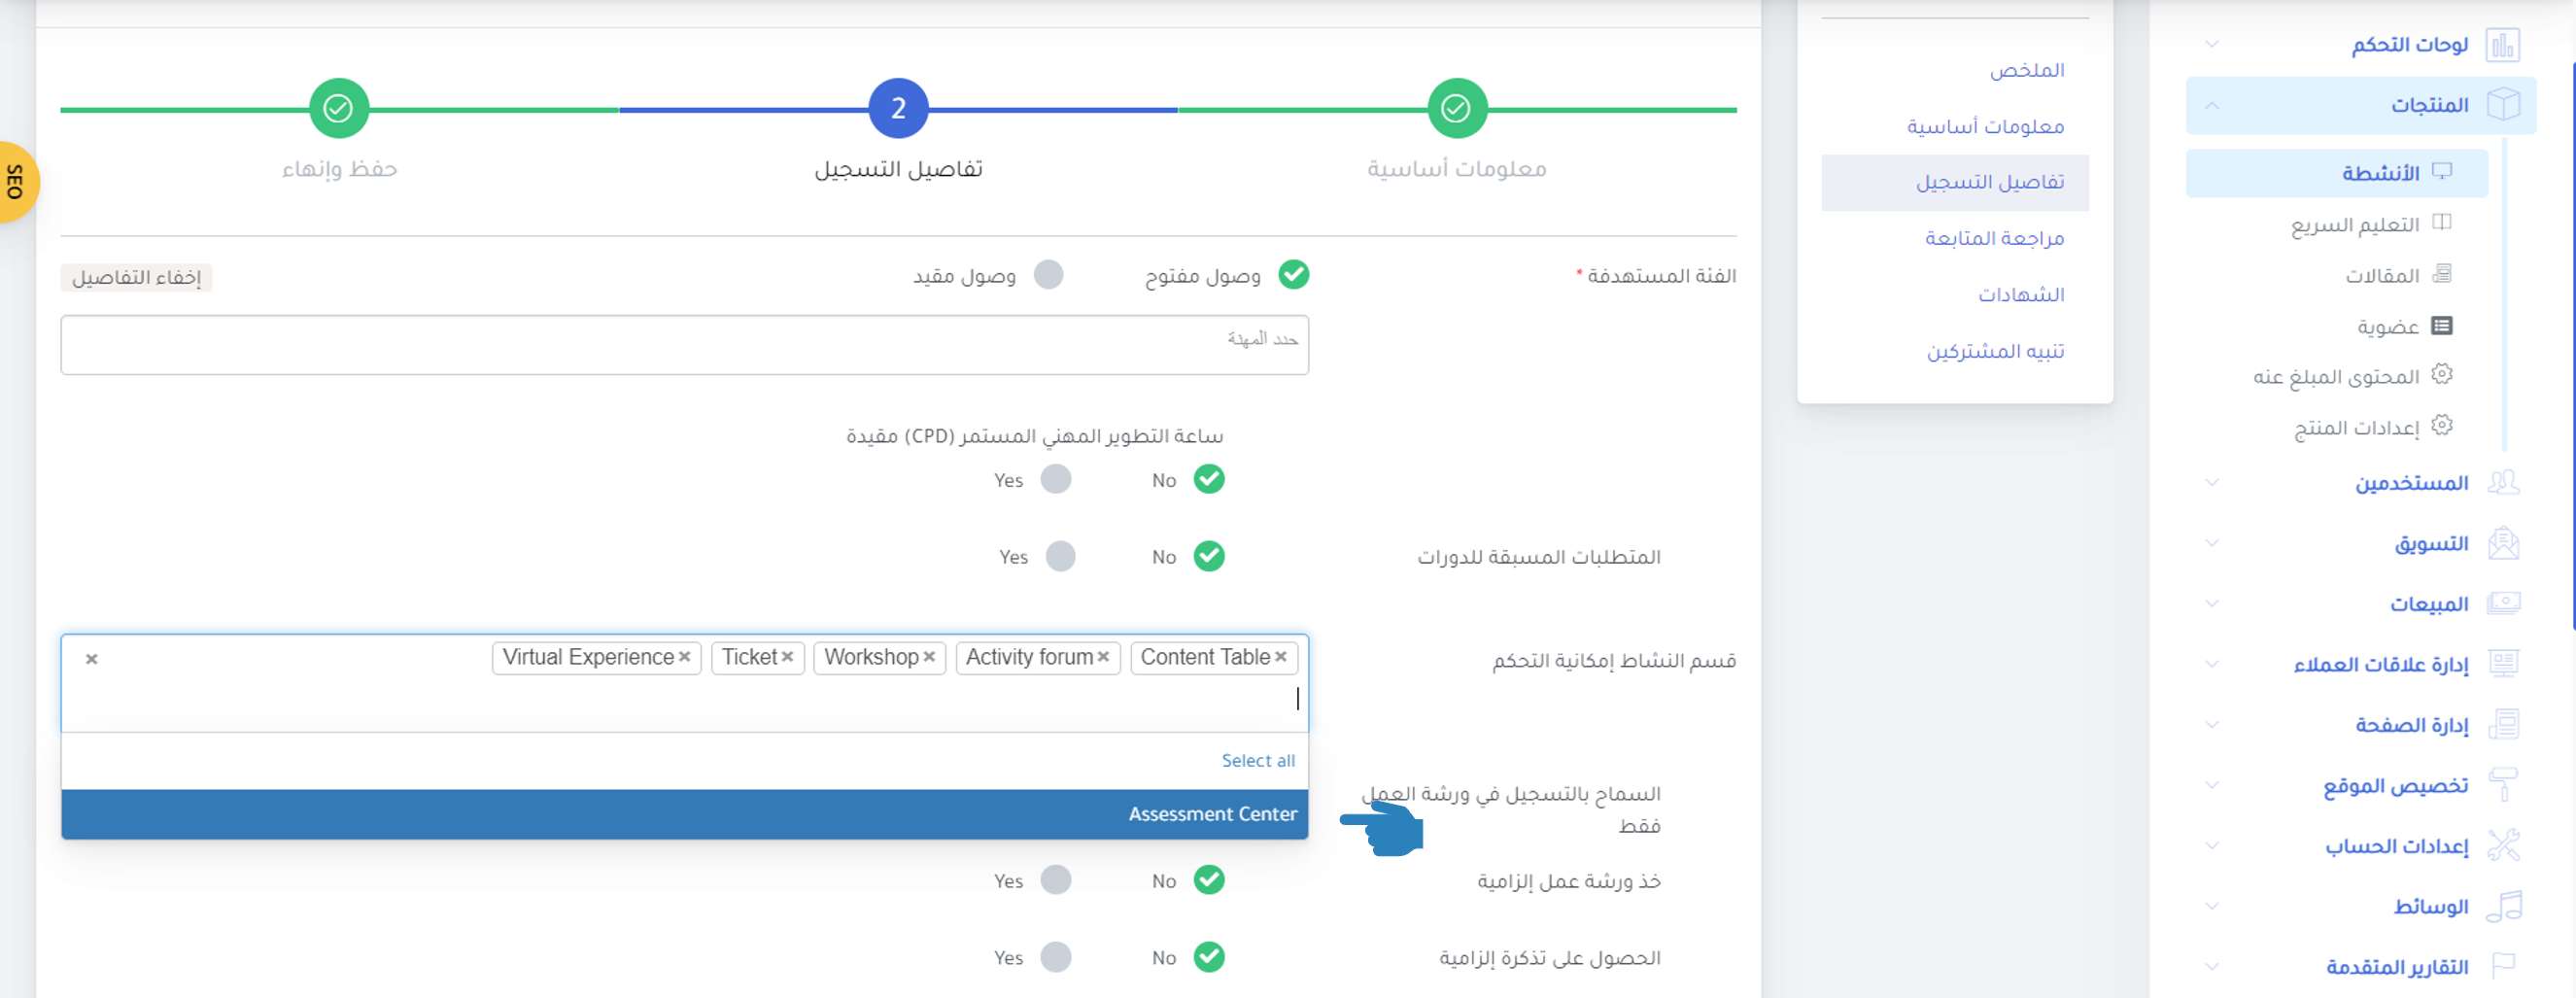Image resolution: width=2576 pixels, height=998 pixels.
Task: Click the Media music note icon
Action: (x=2502, y=907)
